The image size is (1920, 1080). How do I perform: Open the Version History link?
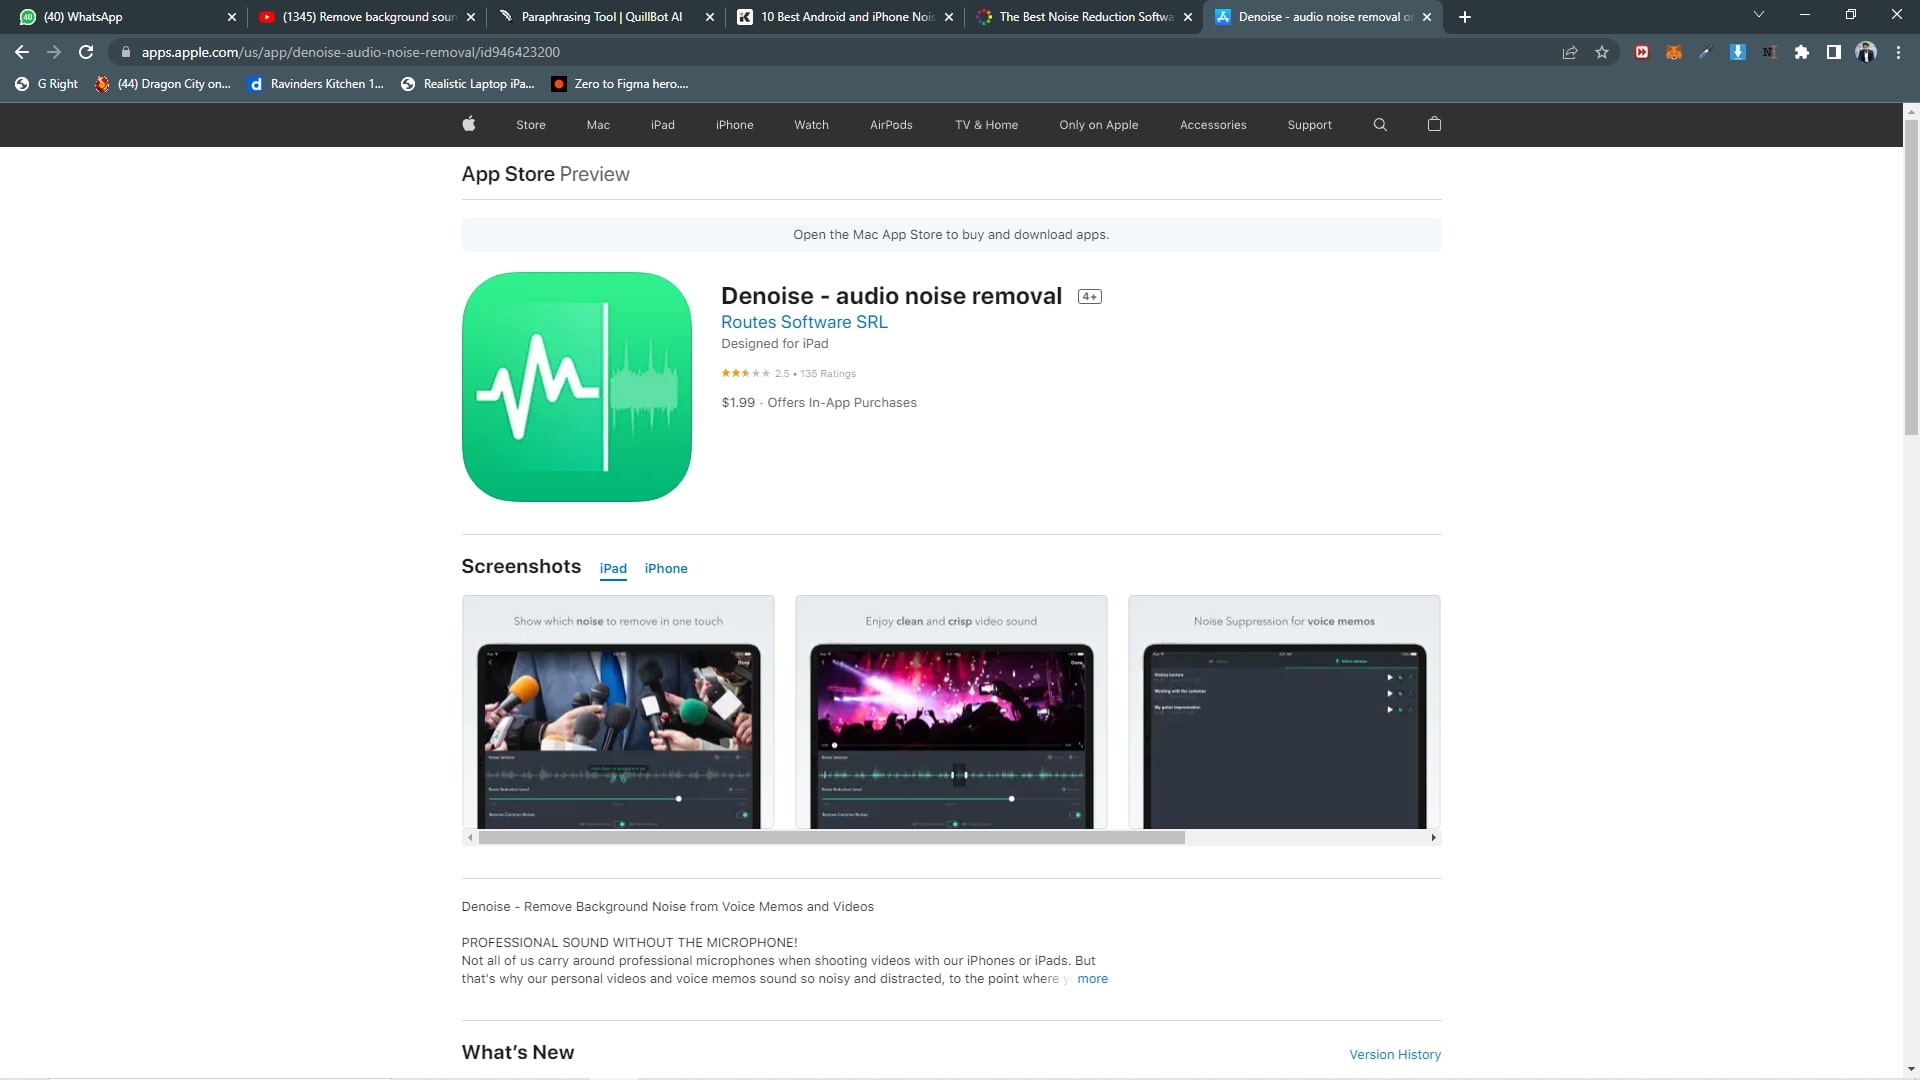(1395, 1054)
